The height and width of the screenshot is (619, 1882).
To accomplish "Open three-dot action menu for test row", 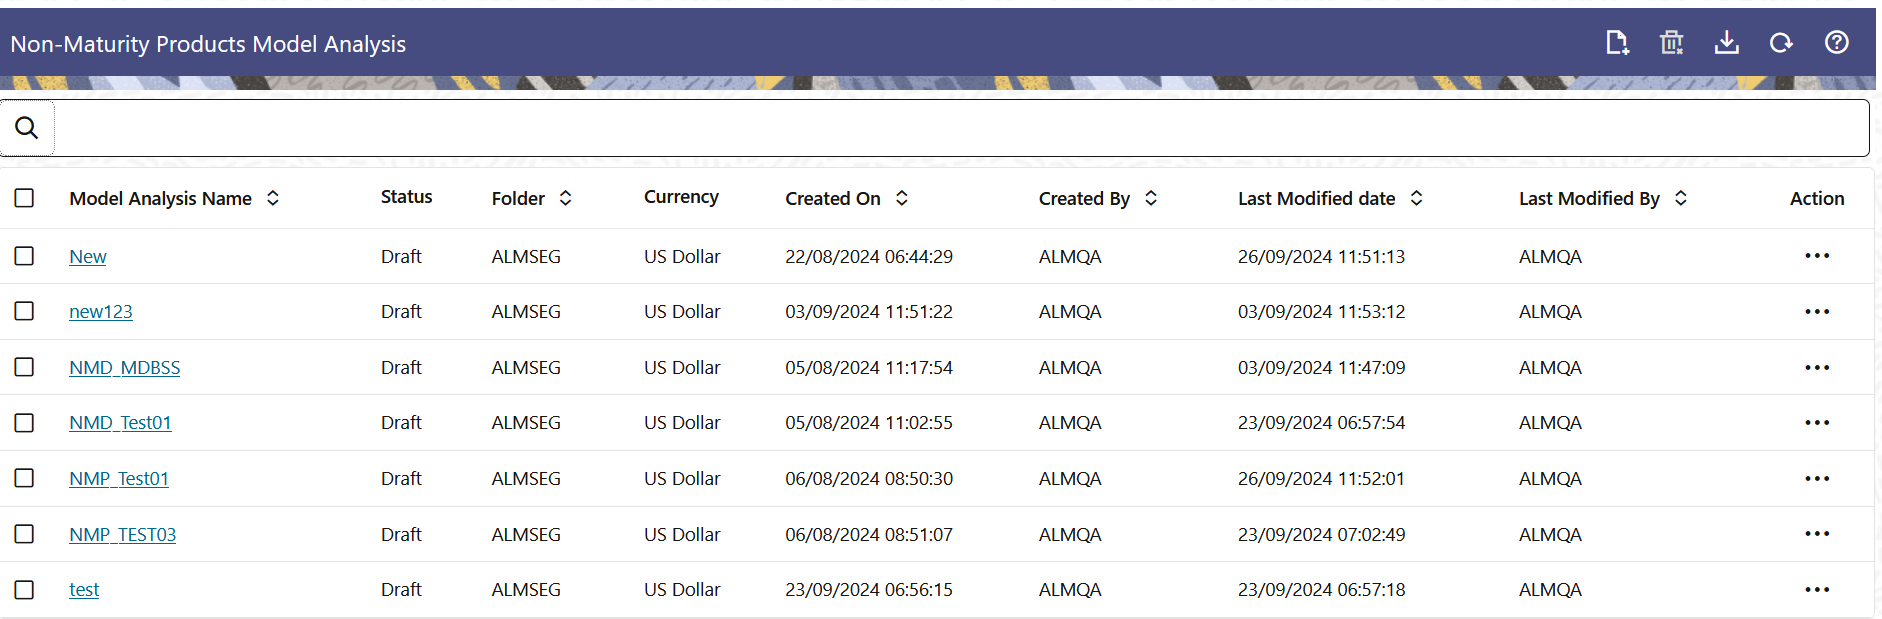I will coord(1817,590).
